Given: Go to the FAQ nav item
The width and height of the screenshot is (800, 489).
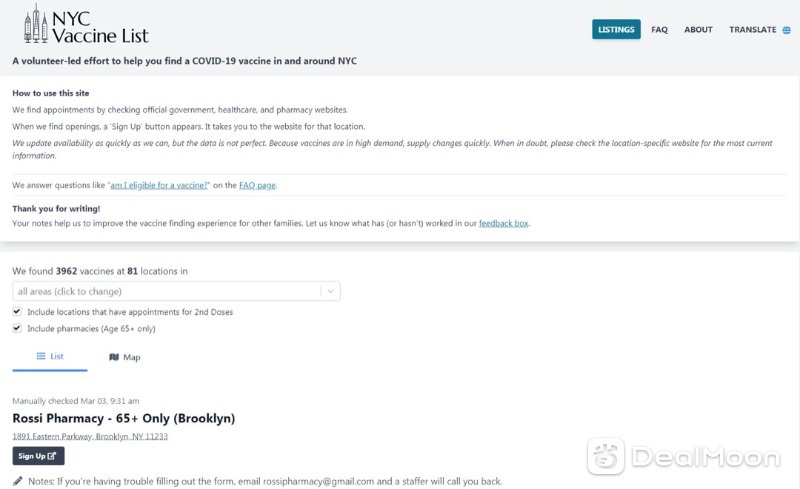Looking at the screenshot, I should pos(659,30).
